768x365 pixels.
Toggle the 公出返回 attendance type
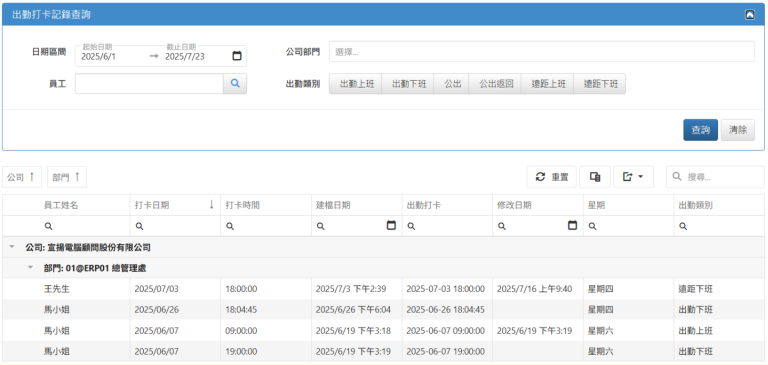pos(495,84)
